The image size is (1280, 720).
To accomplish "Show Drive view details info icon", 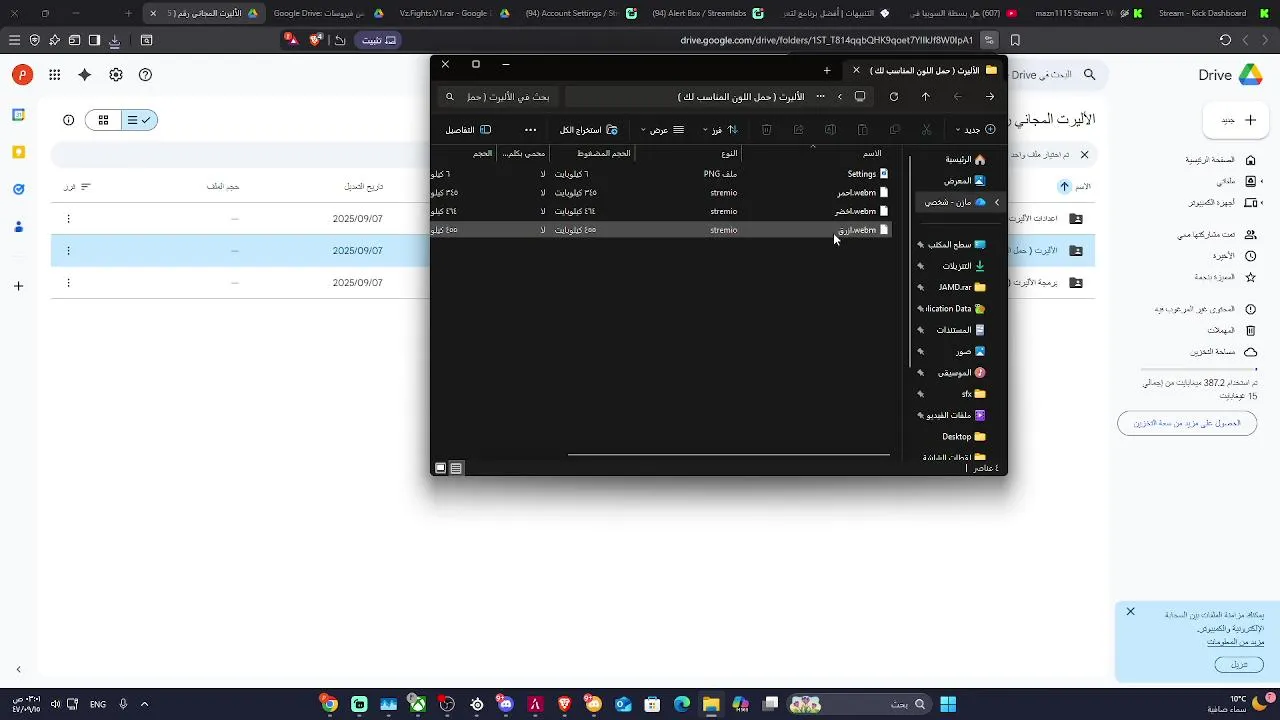I will [x=69, y=120].
